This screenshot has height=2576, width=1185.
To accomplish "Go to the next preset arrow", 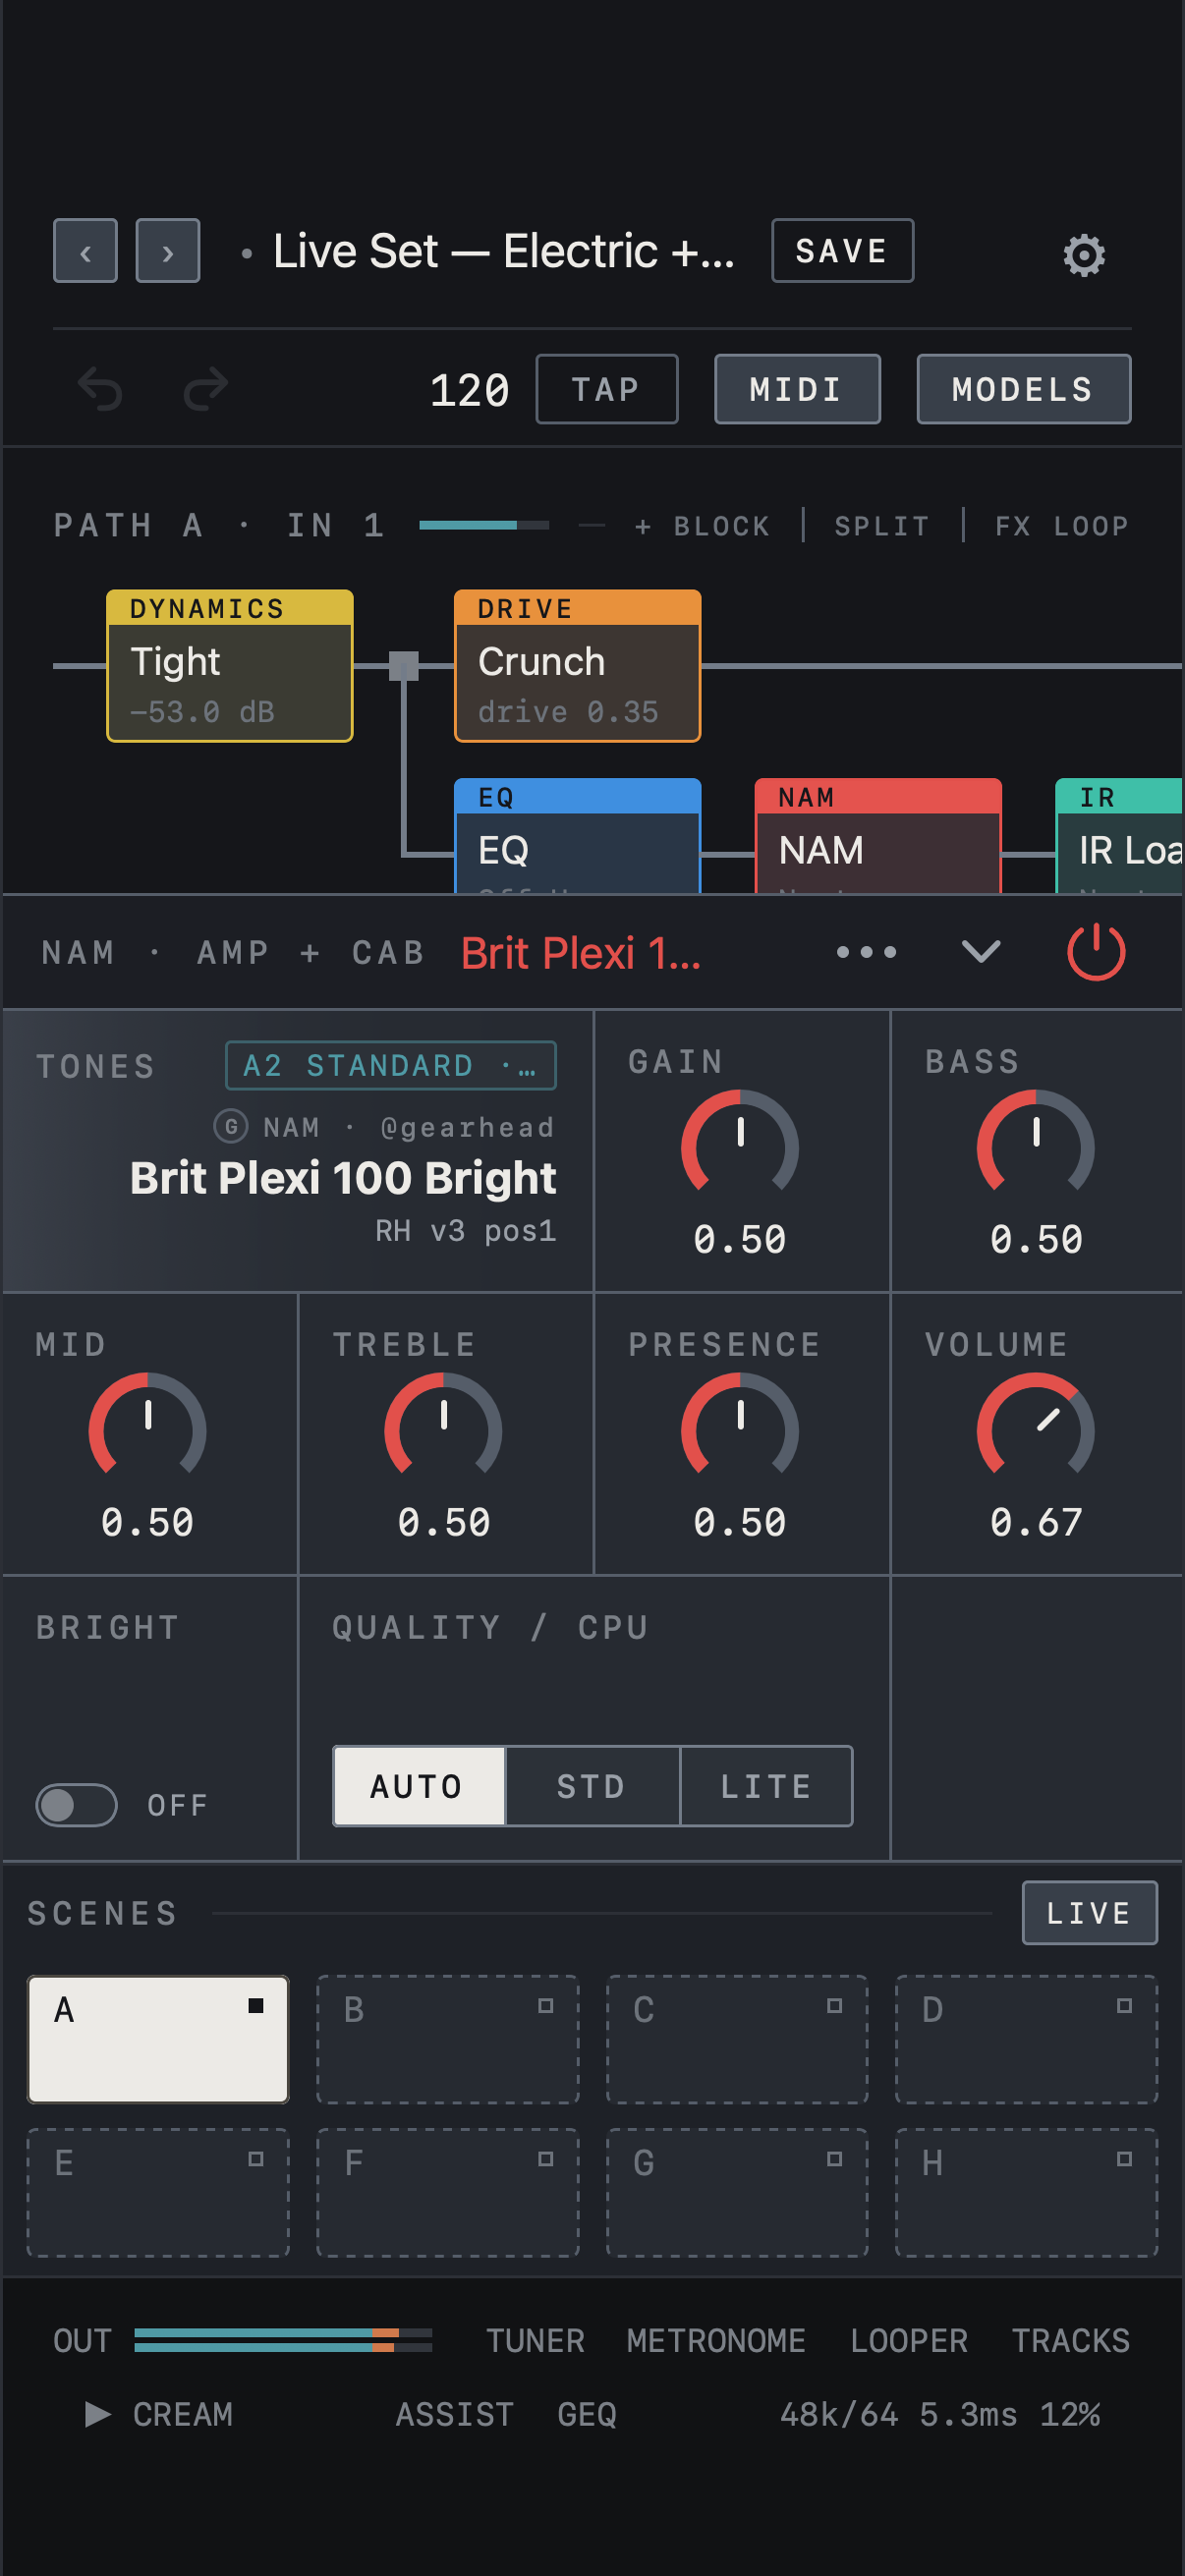I will [168, 251].
